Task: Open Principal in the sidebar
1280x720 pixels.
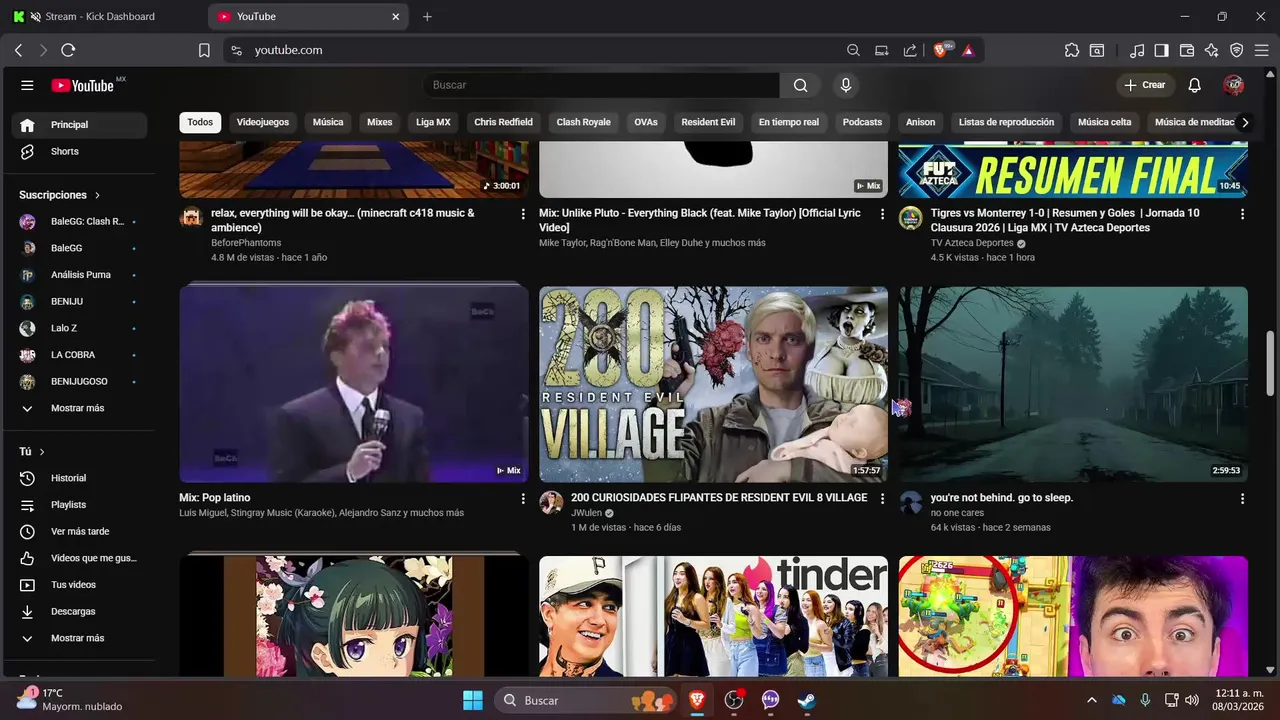Action: click(x=79, y=125)
